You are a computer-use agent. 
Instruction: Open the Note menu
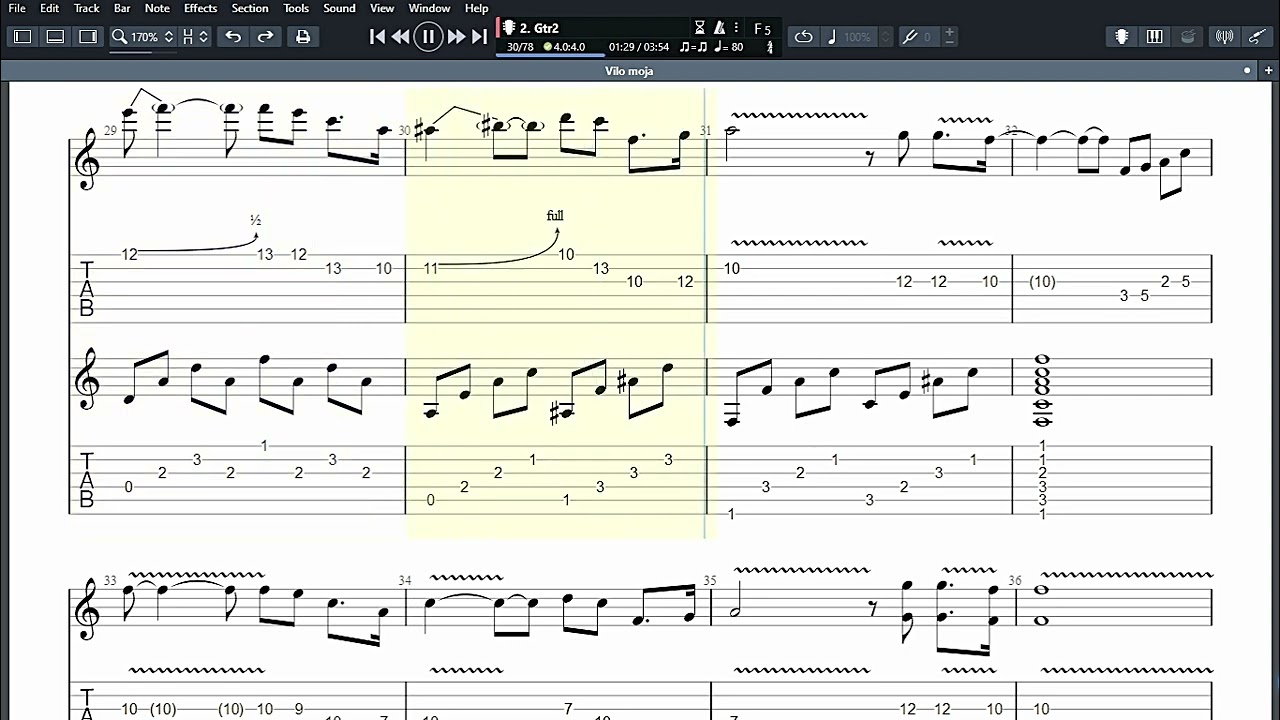pyautogui.click(x=157, y=8)
